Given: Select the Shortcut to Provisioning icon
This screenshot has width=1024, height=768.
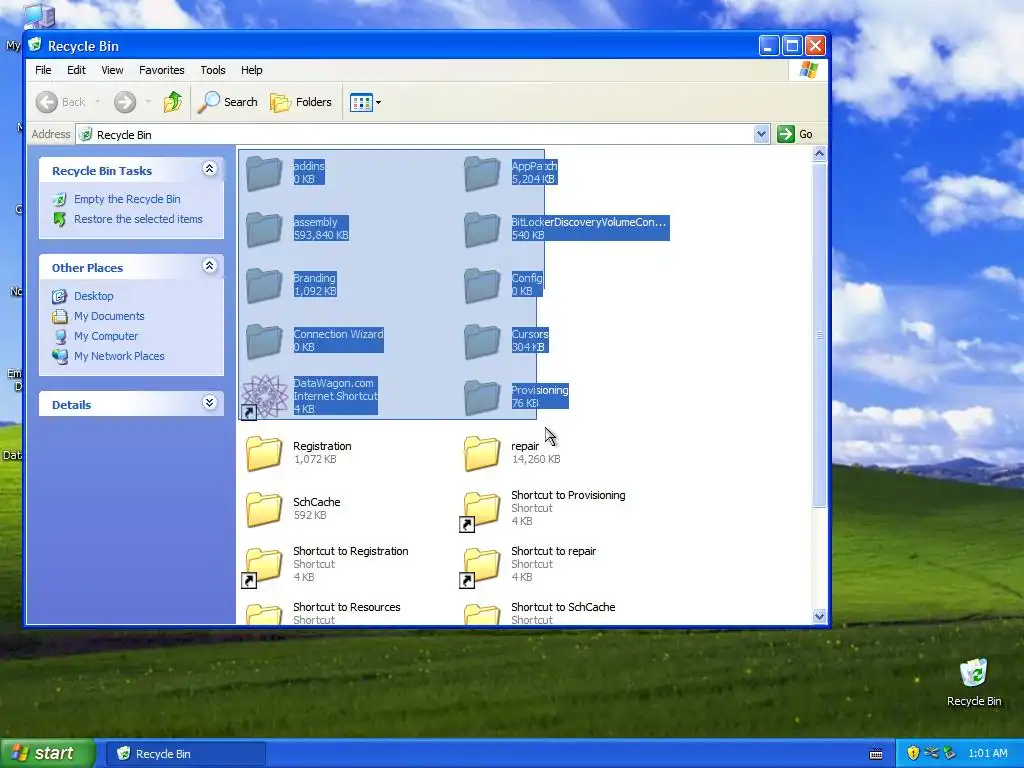Looking at the screenshot, I should 481,510.
